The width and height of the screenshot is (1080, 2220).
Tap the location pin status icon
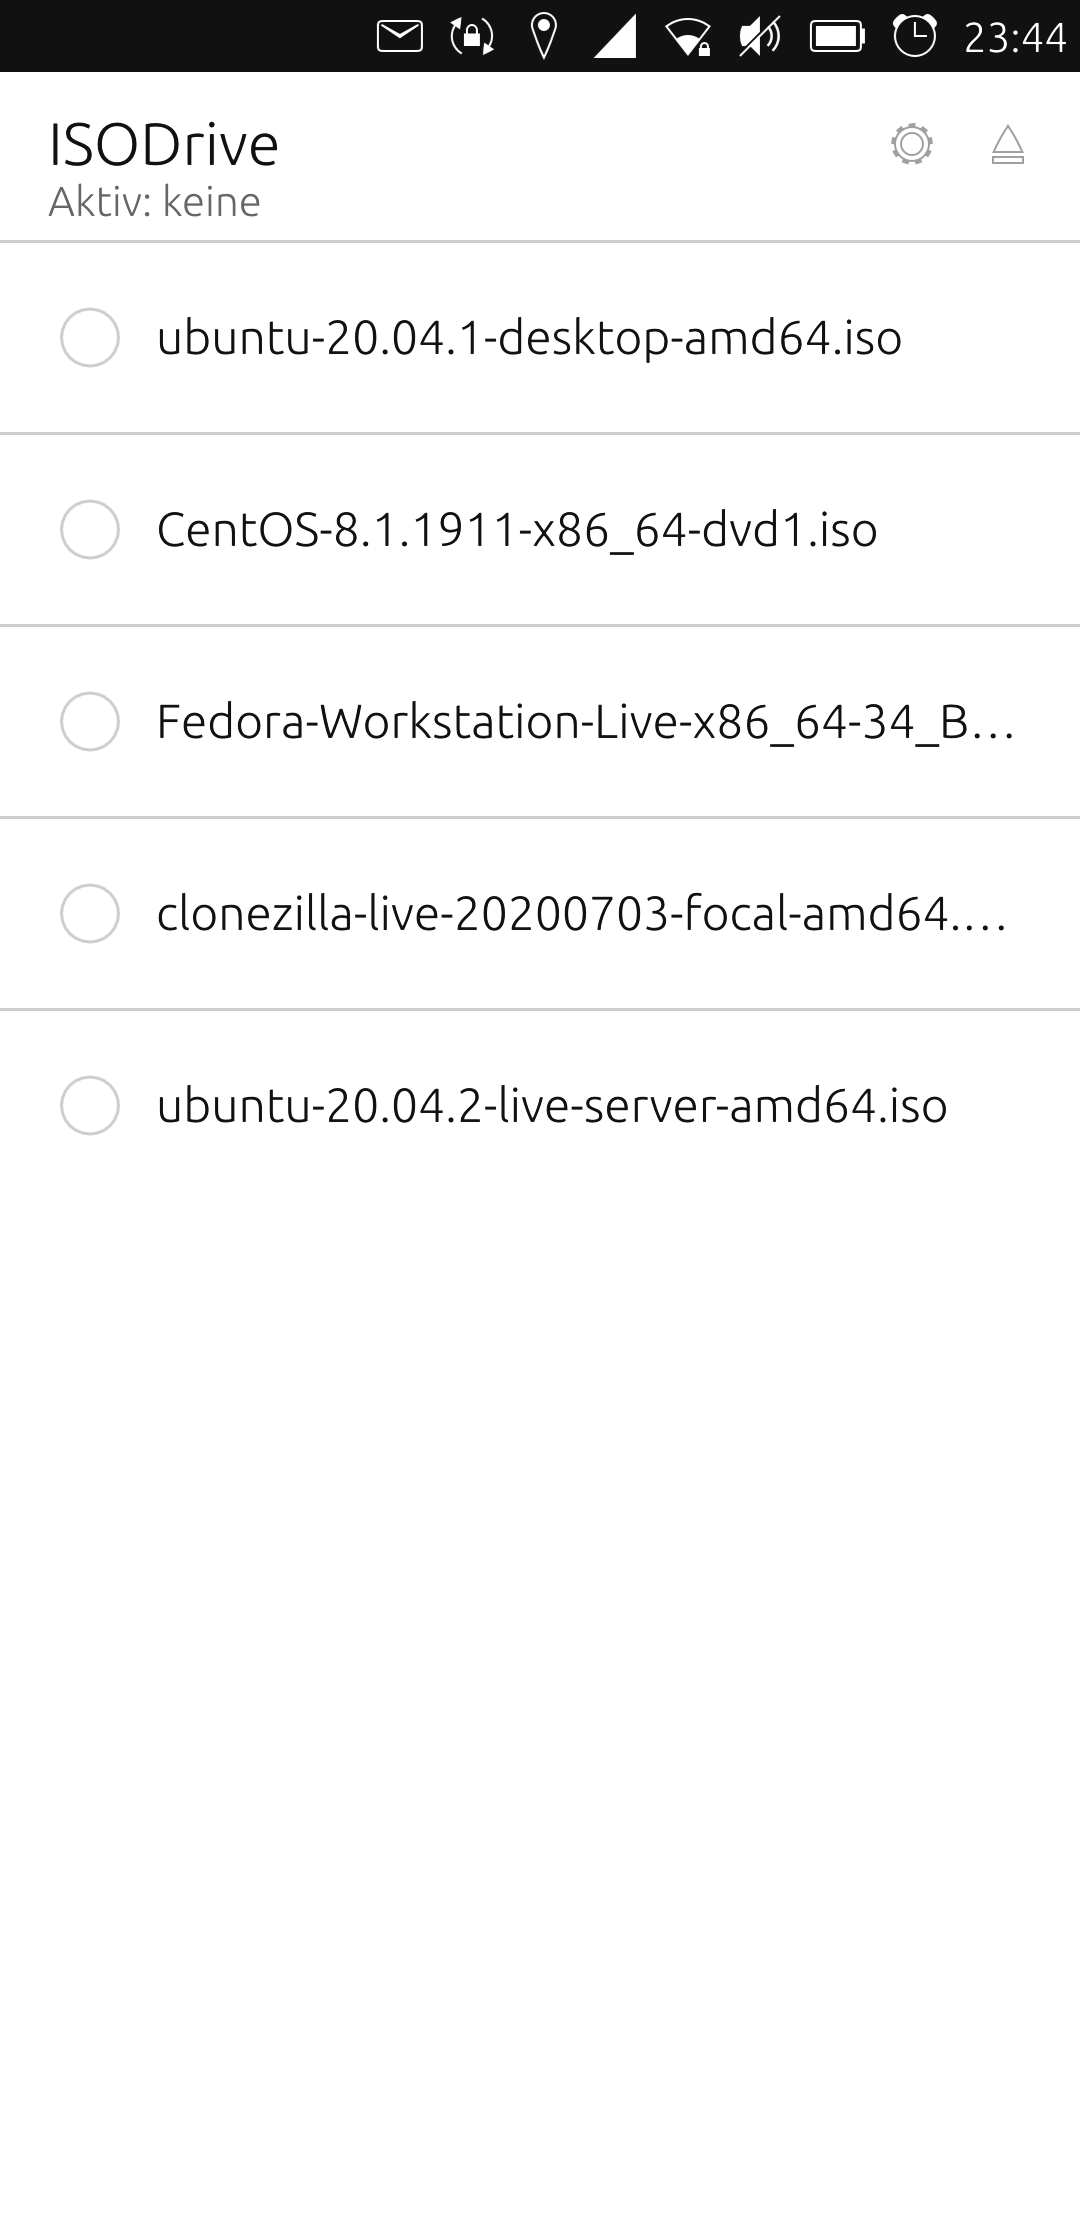[543, 37]
